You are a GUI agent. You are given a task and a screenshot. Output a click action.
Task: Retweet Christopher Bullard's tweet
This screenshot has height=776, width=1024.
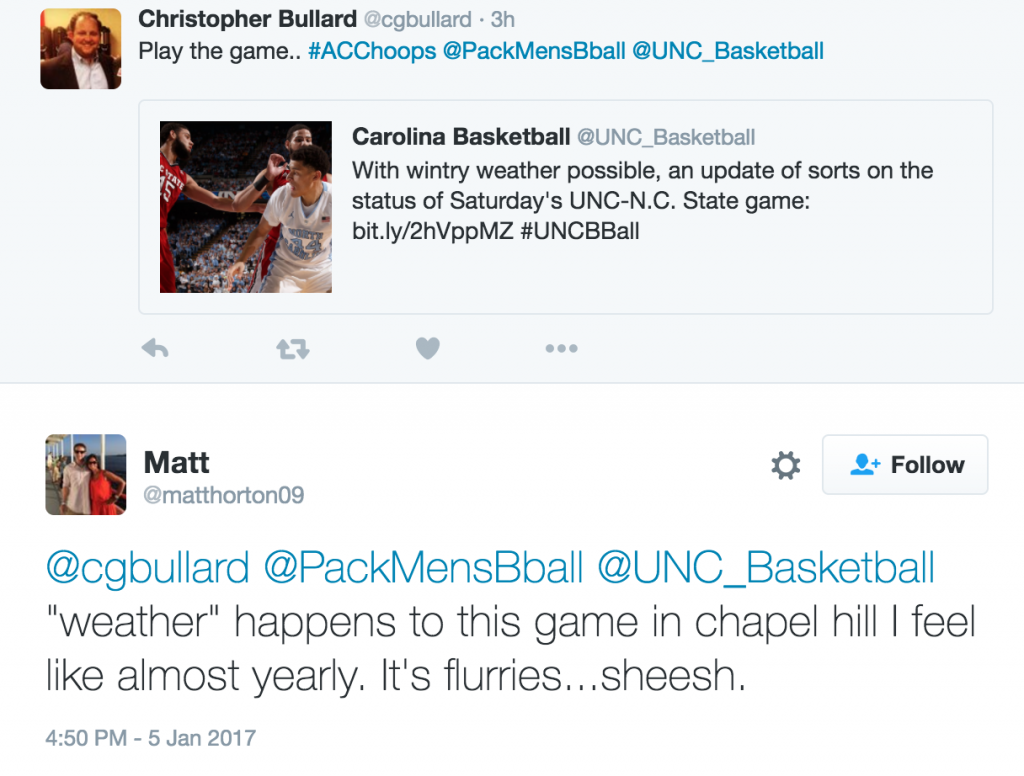click(x=292, y=349)
